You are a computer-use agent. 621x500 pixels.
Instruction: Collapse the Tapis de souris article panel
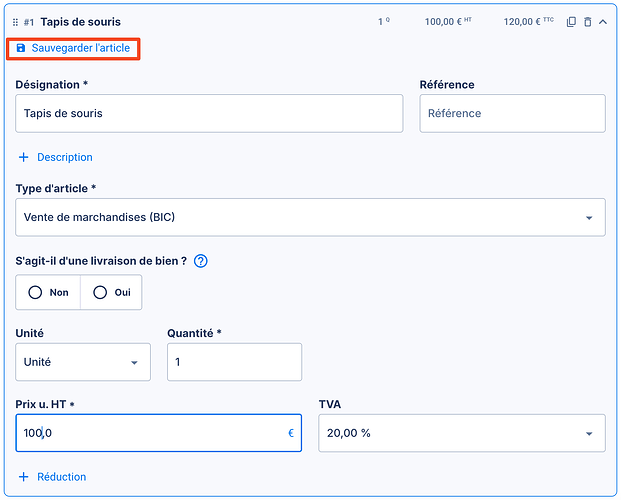pos(603,22)
